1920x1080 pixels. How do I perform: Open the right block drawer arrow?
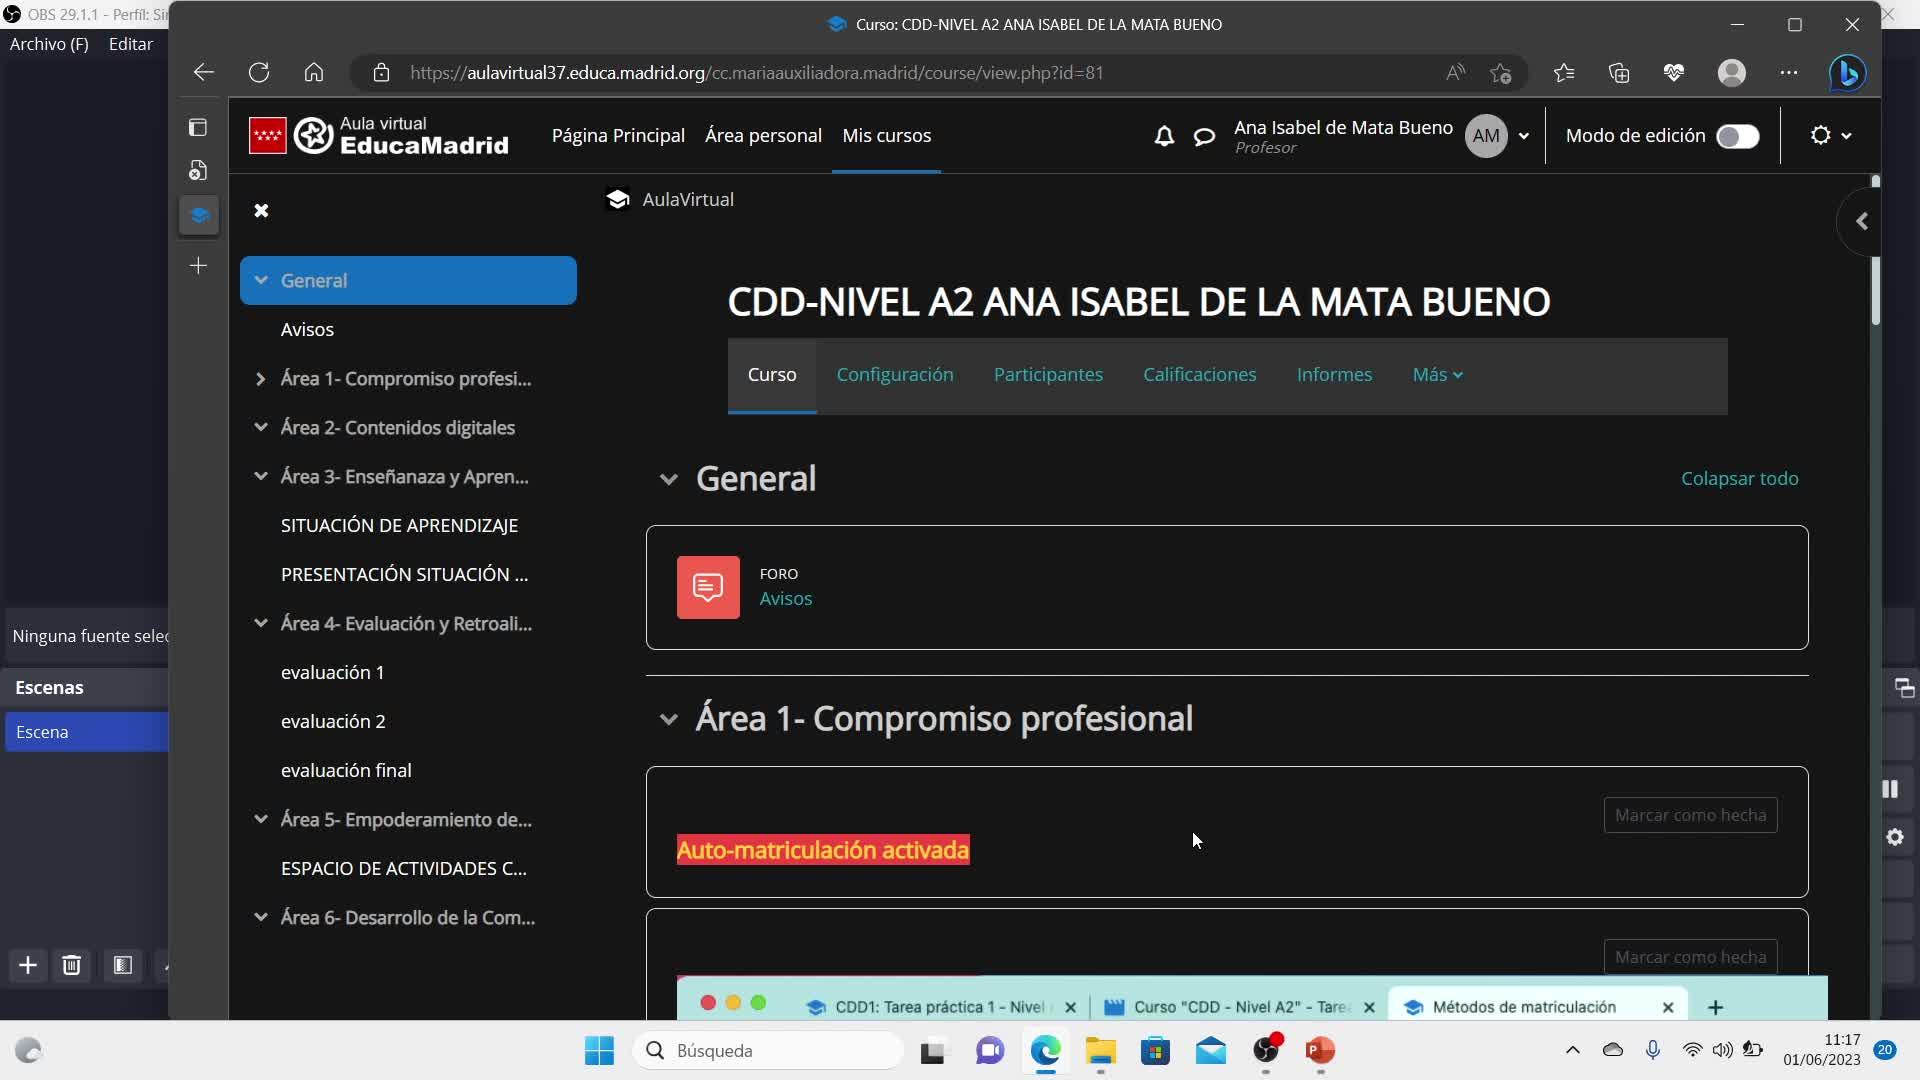pos(1861,221)
